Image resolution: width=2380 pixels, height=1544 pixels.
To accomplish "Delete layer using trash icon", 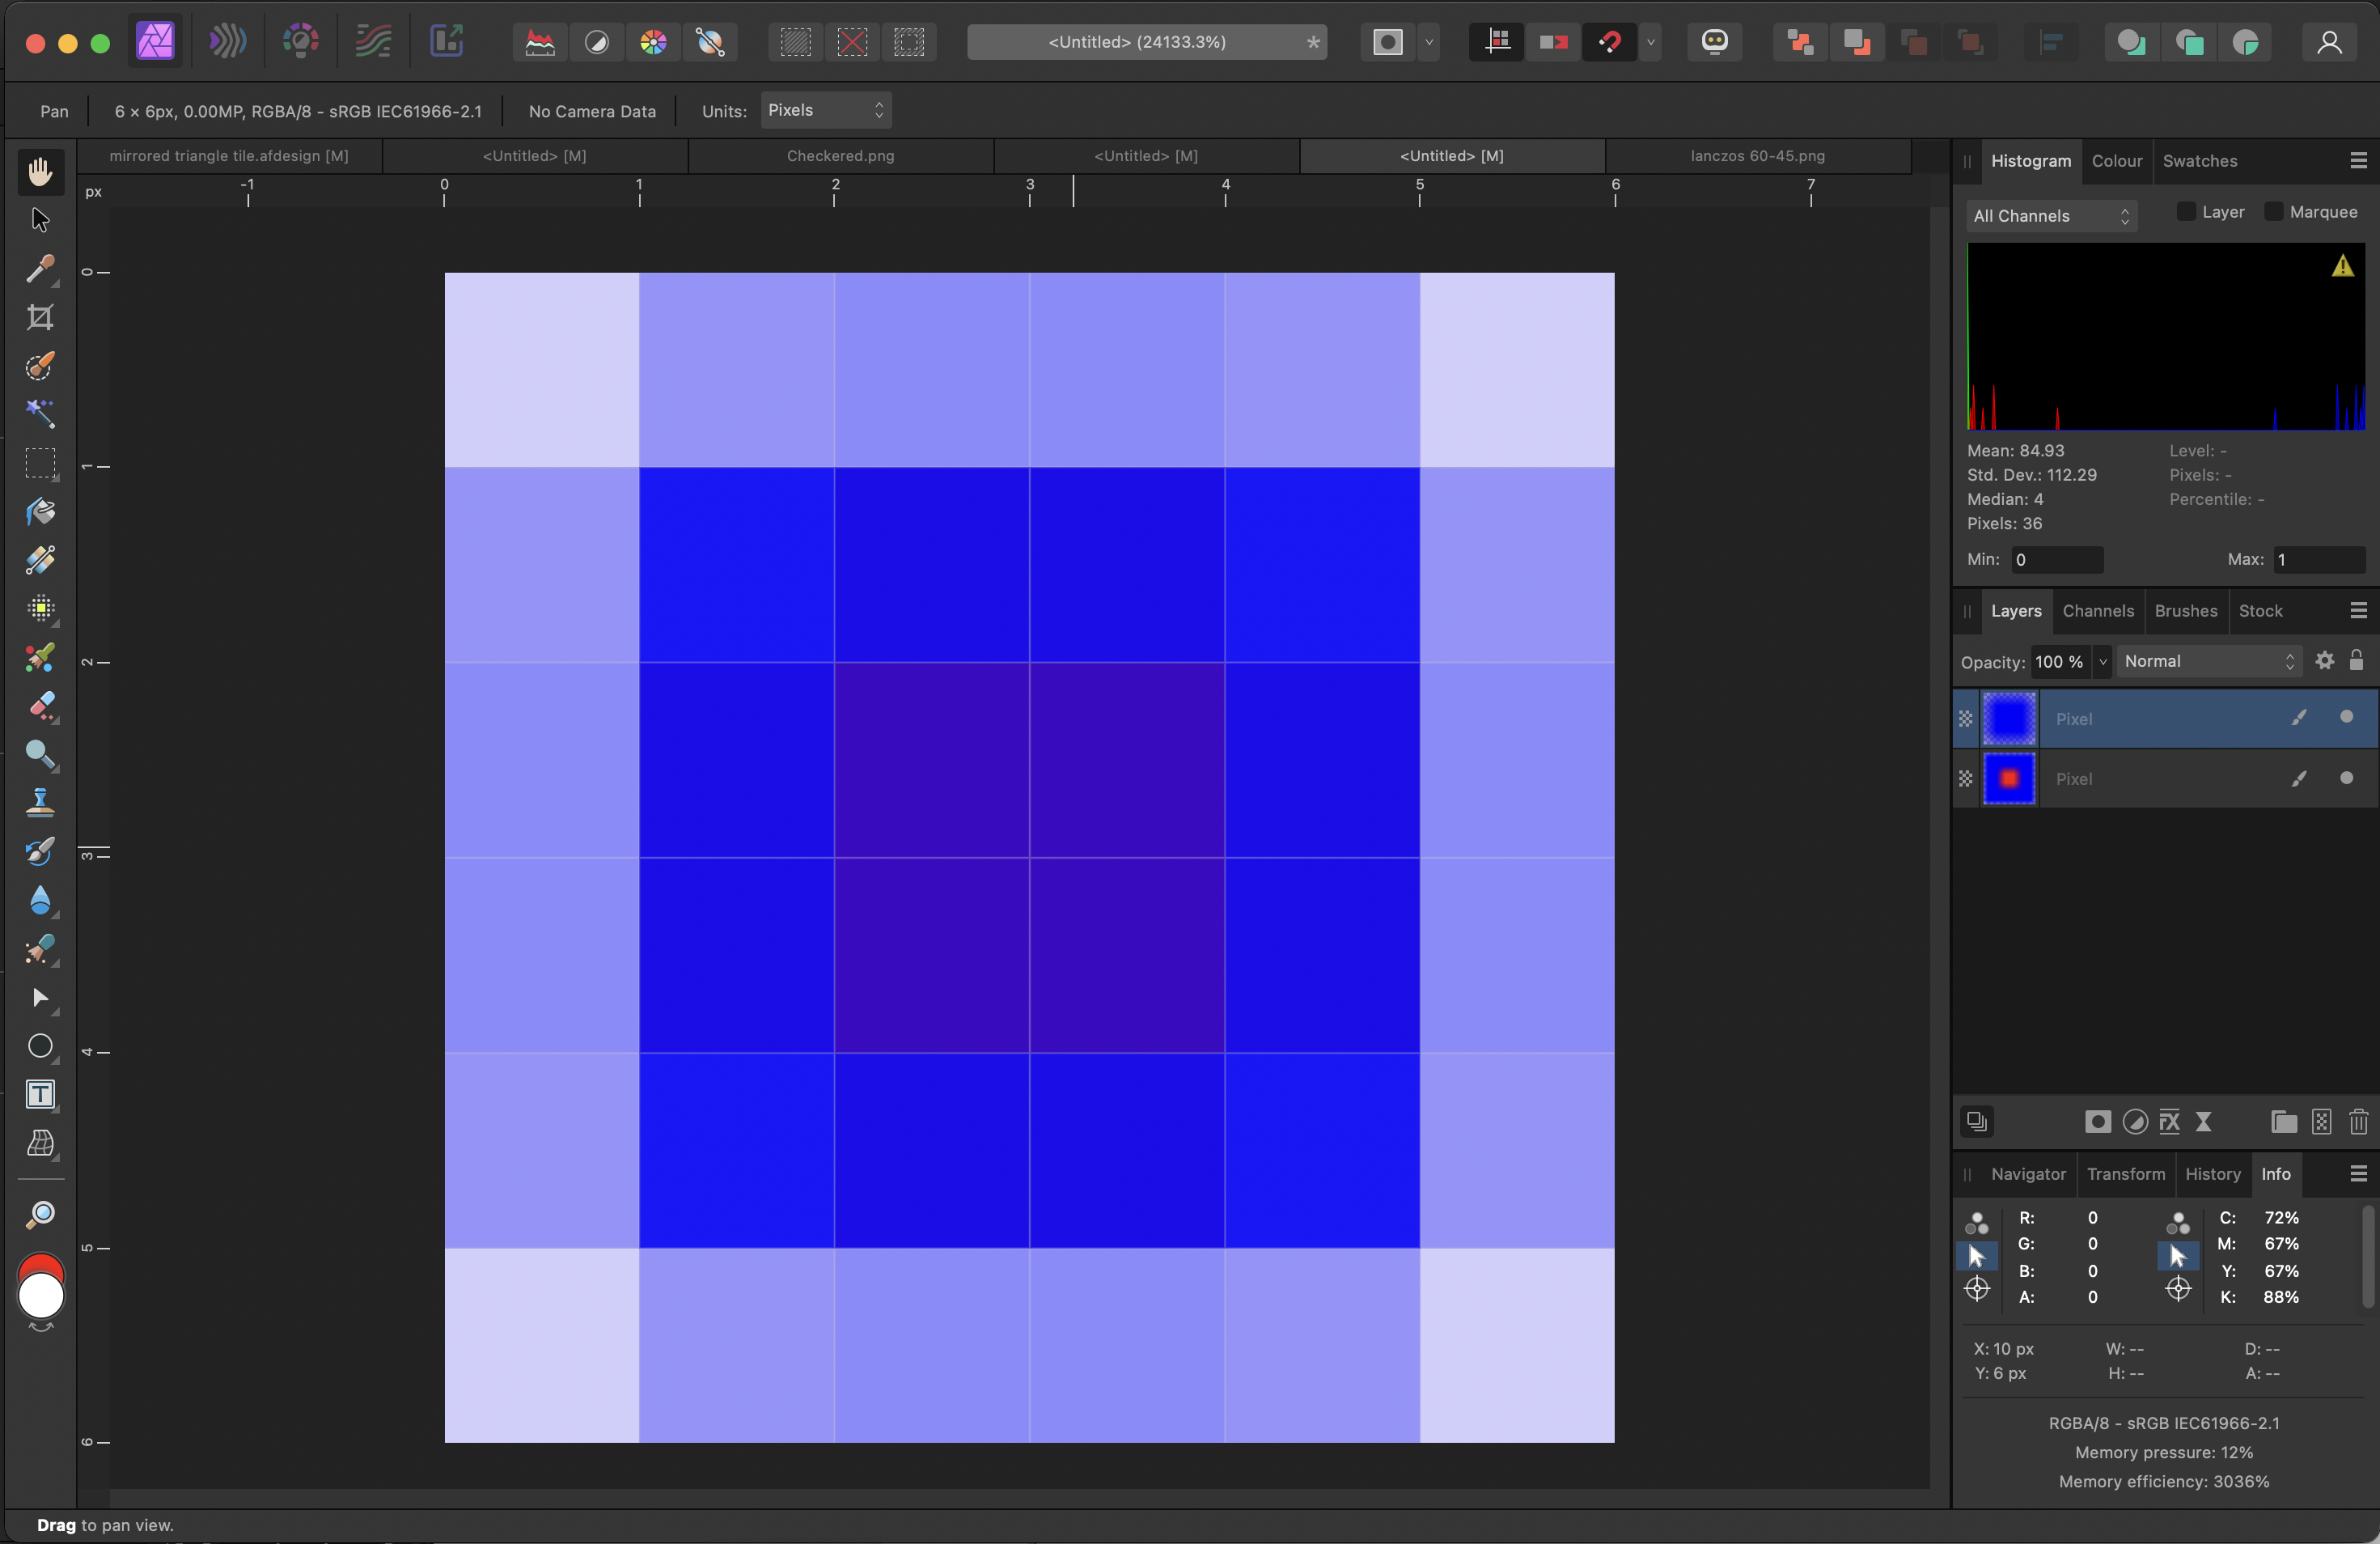I will (2357, 1122).
